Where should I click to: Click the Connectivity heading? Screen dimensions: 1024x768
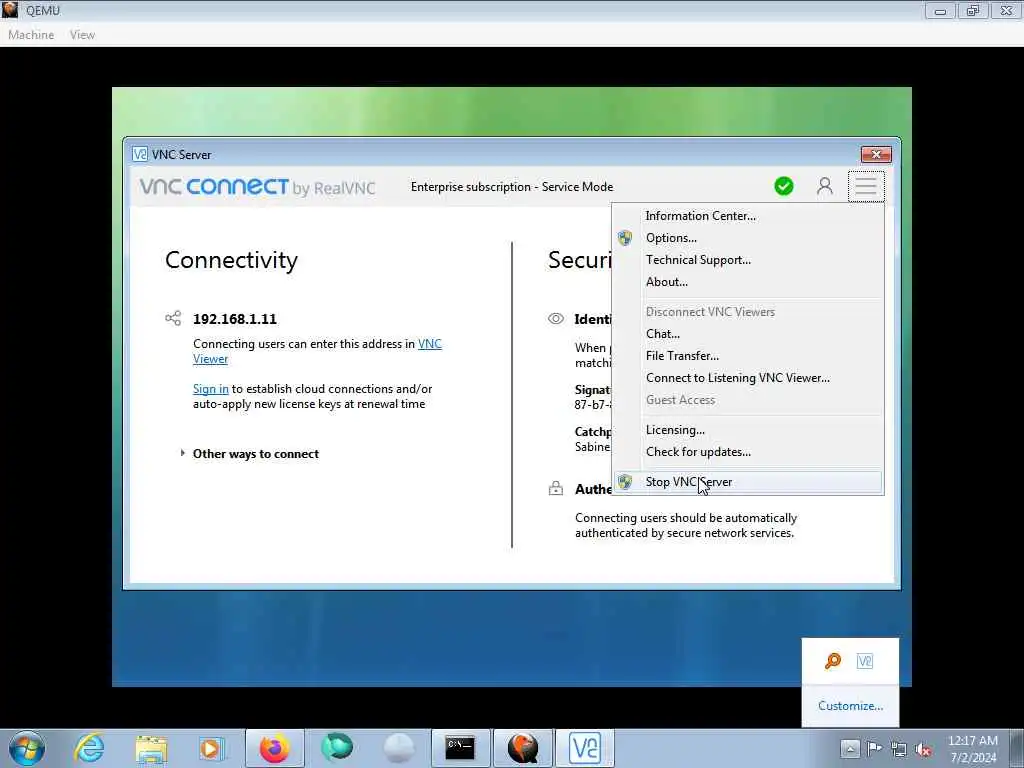click(x=231, y=260)
